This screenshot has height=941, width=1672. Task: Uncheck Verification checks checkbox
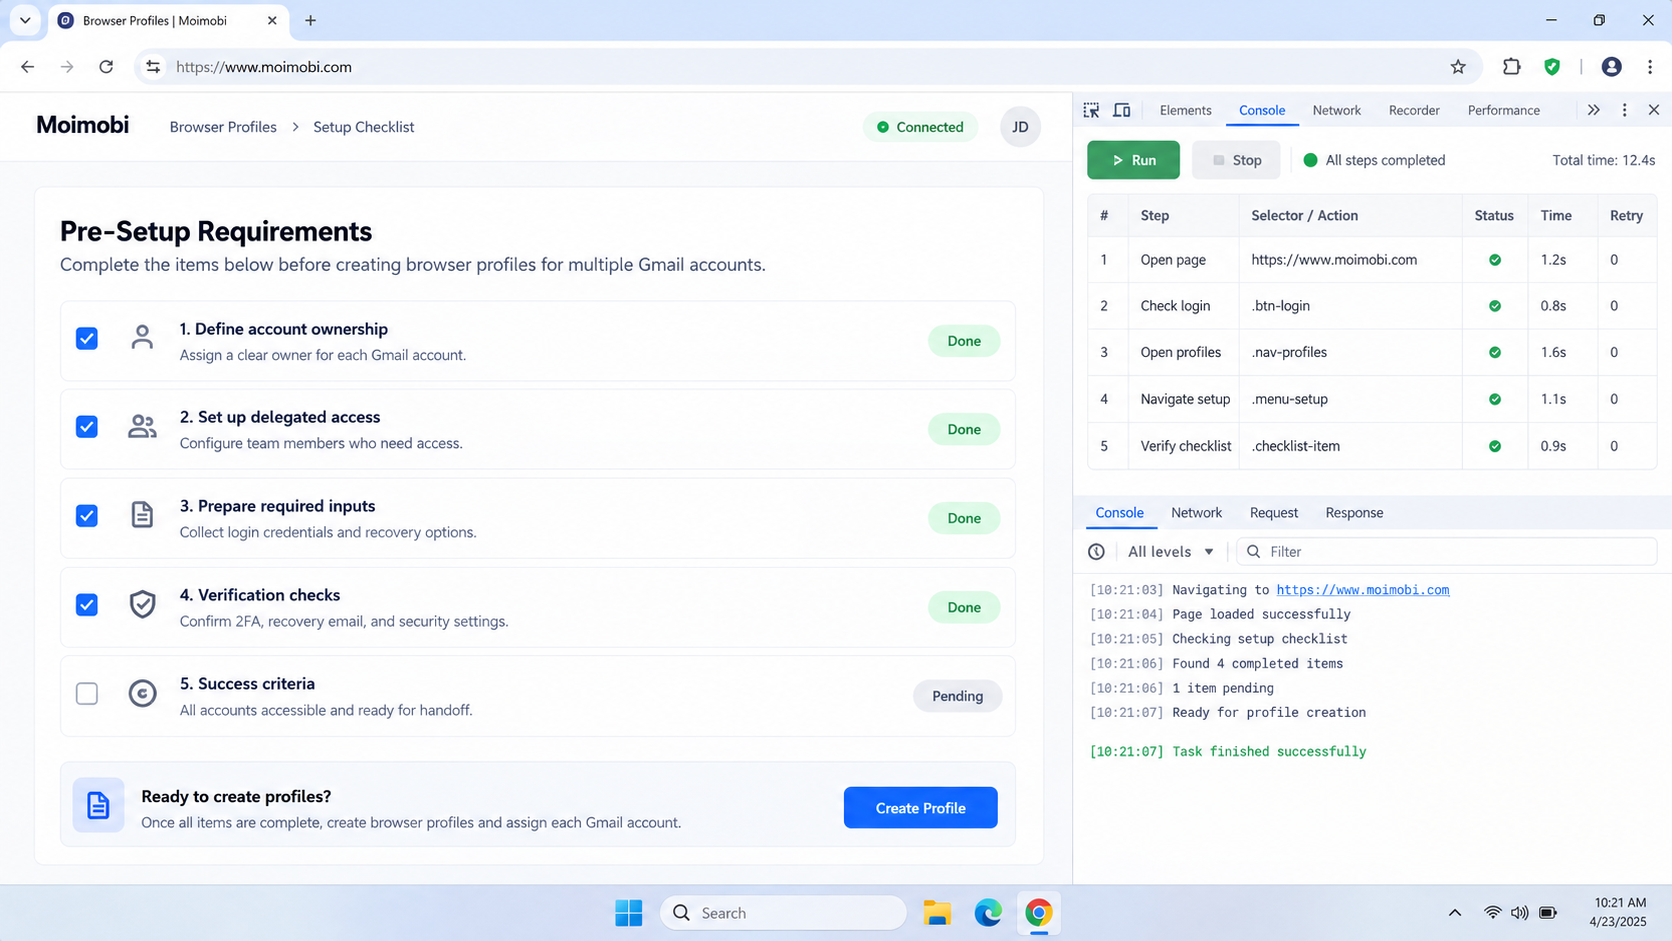[87, 605]
